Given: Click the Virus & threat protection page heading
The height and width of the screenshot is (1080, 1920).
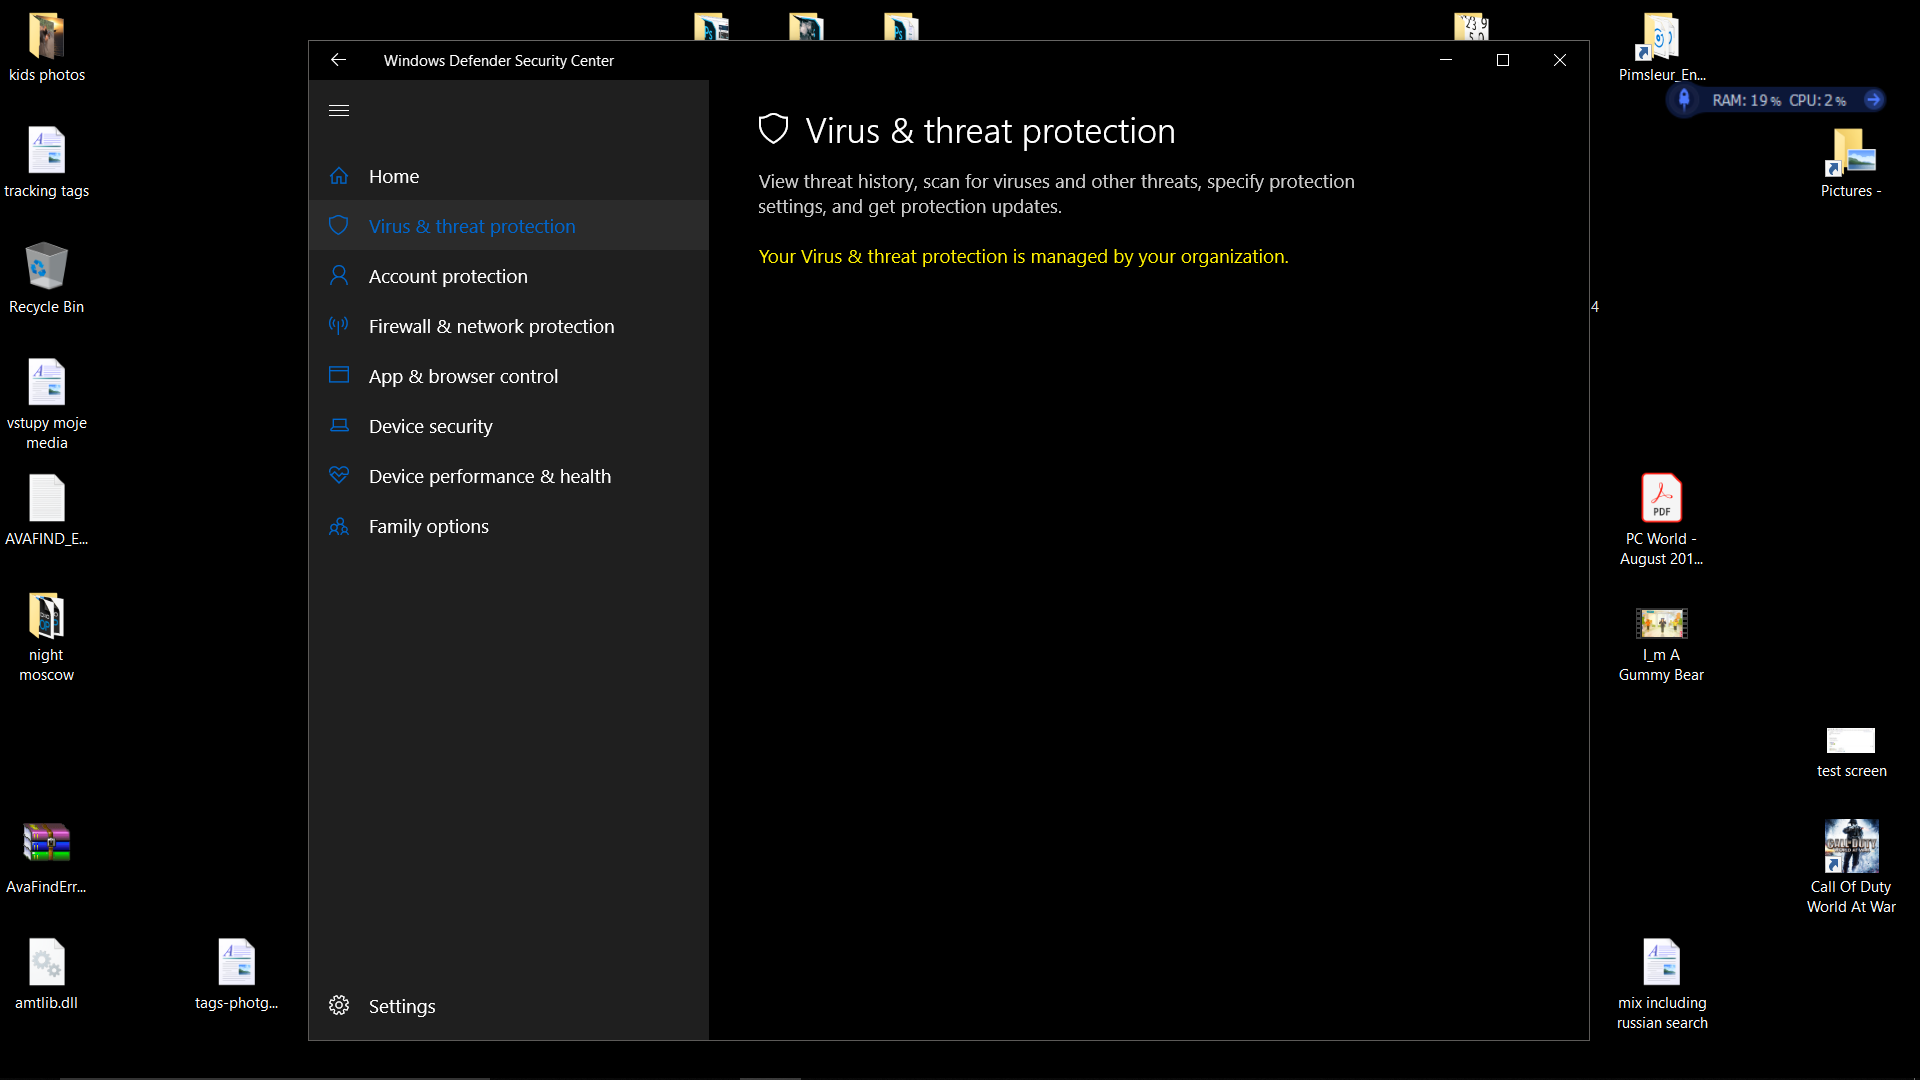Looking at the screenshot, I should [x=990, y=131].
